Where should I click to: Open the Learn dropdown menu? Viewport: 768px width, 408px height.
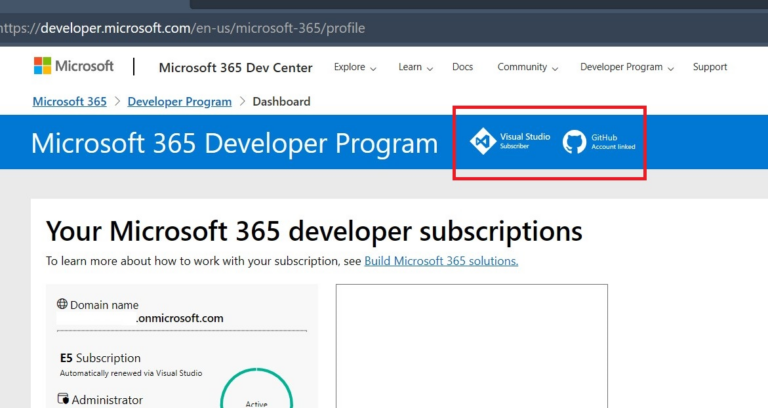(x=415, y=67)
